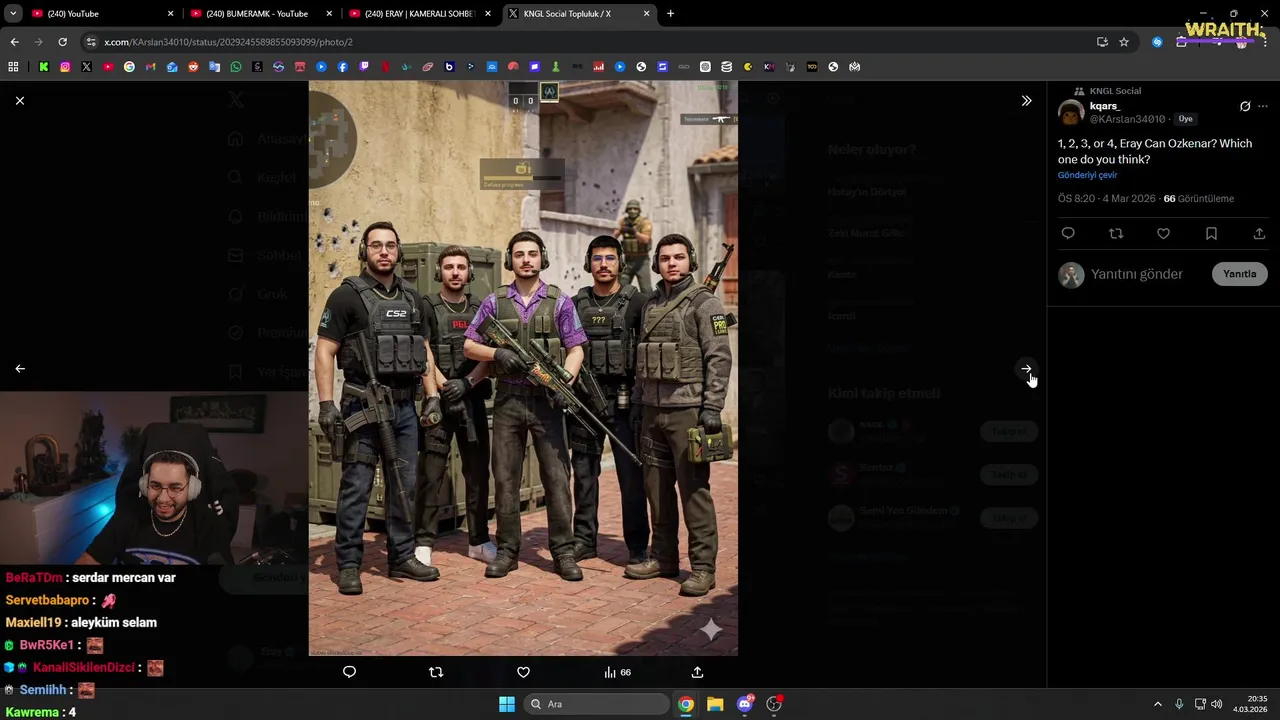Switch to the ERAY | KAMERALI SOHBET tab
The height and width of the screenshot is (720, 1280).
(x=418, y=14)
